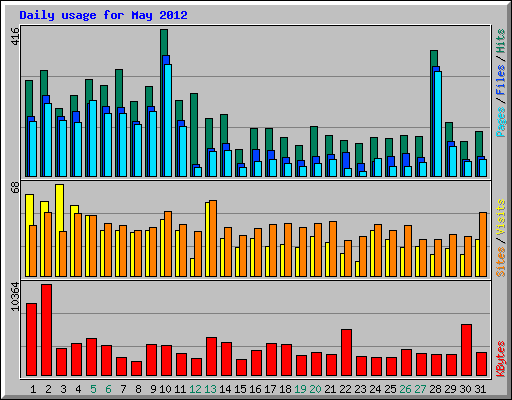Select the orange sites bar for day 13

point(213,238)
